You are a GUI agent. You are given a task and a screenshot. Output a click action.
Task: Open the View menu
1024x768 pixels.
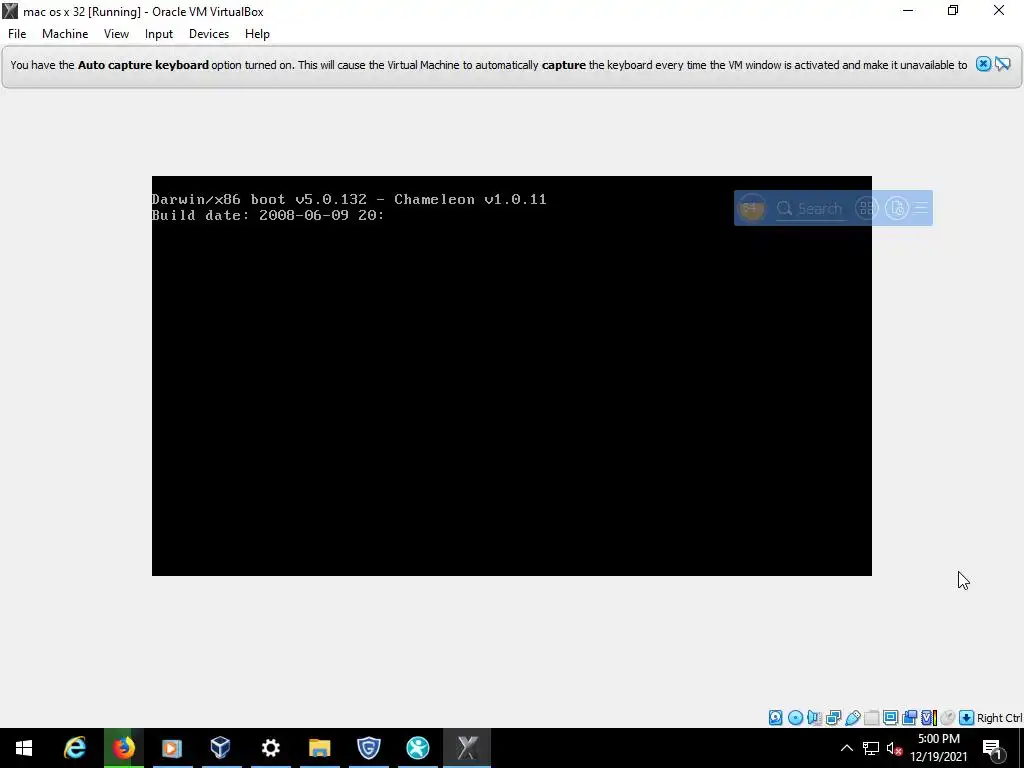116,34
